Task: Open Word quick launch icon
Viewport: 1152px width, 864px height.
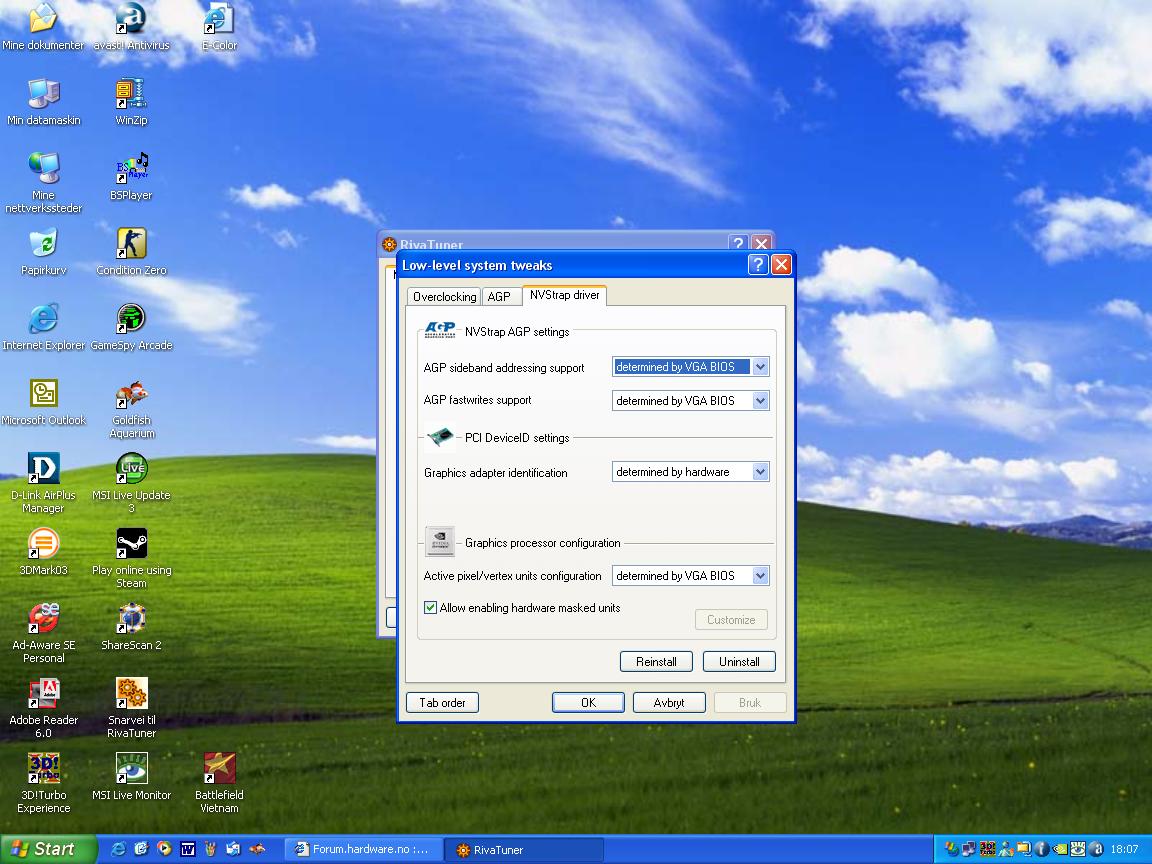Action: click(187, 849)
